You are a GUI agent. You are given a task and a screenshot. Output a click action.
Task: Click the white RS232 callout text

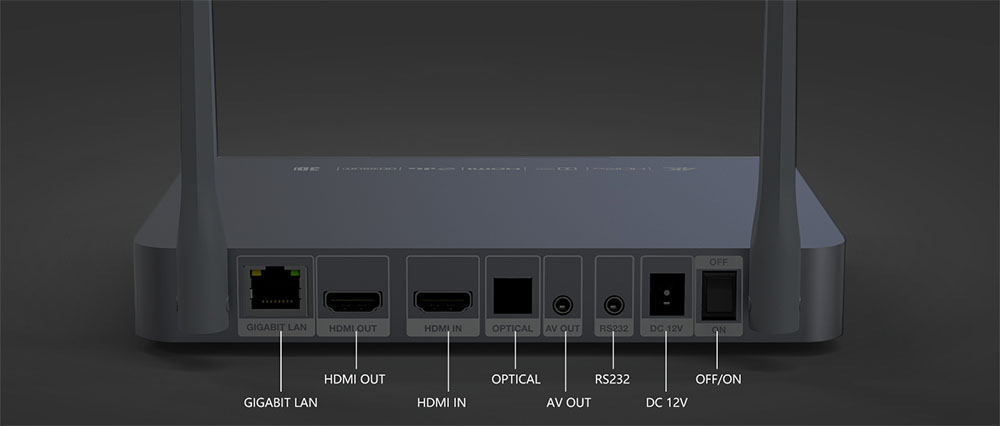point(612,379)
